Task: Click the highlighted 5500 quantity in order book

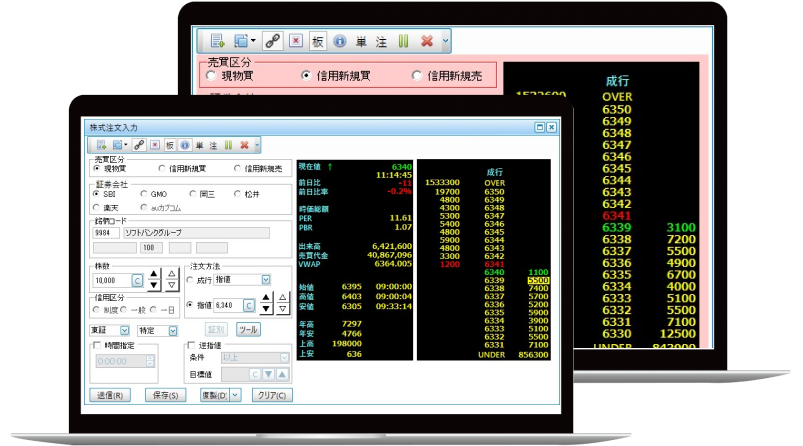Action: pos(537,281)
